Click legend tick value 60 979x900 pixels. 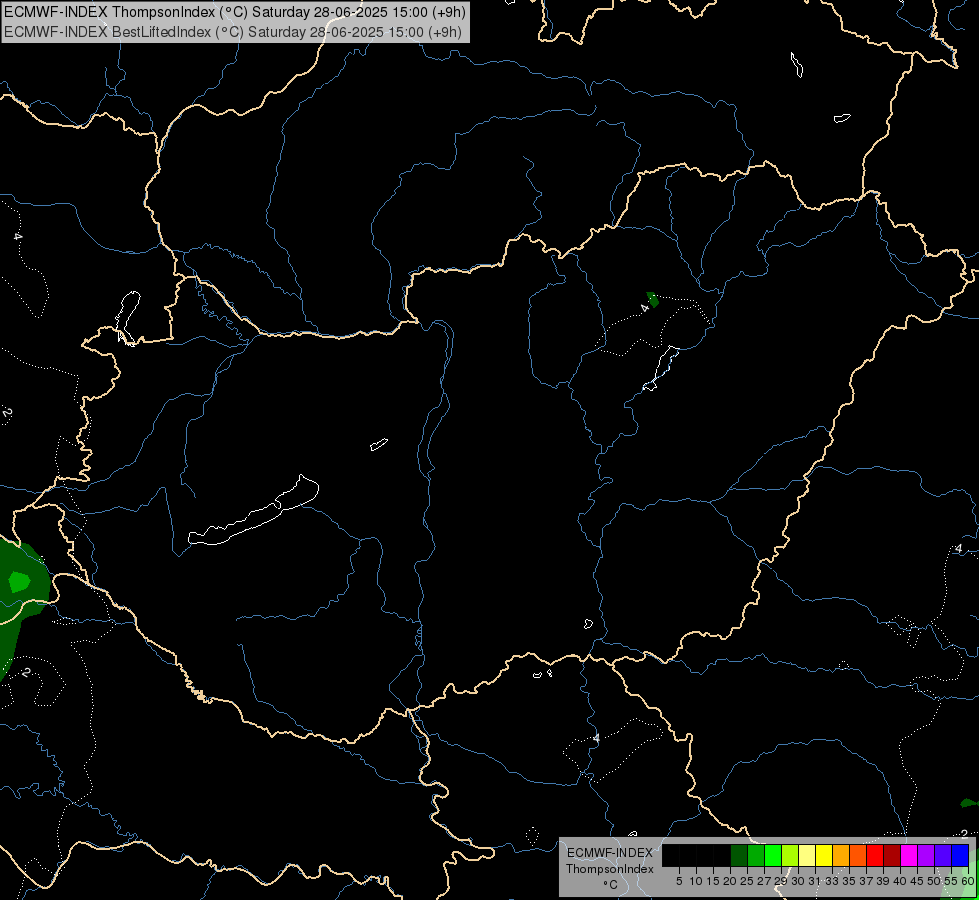pyautogui.click(x=967, y=881)
